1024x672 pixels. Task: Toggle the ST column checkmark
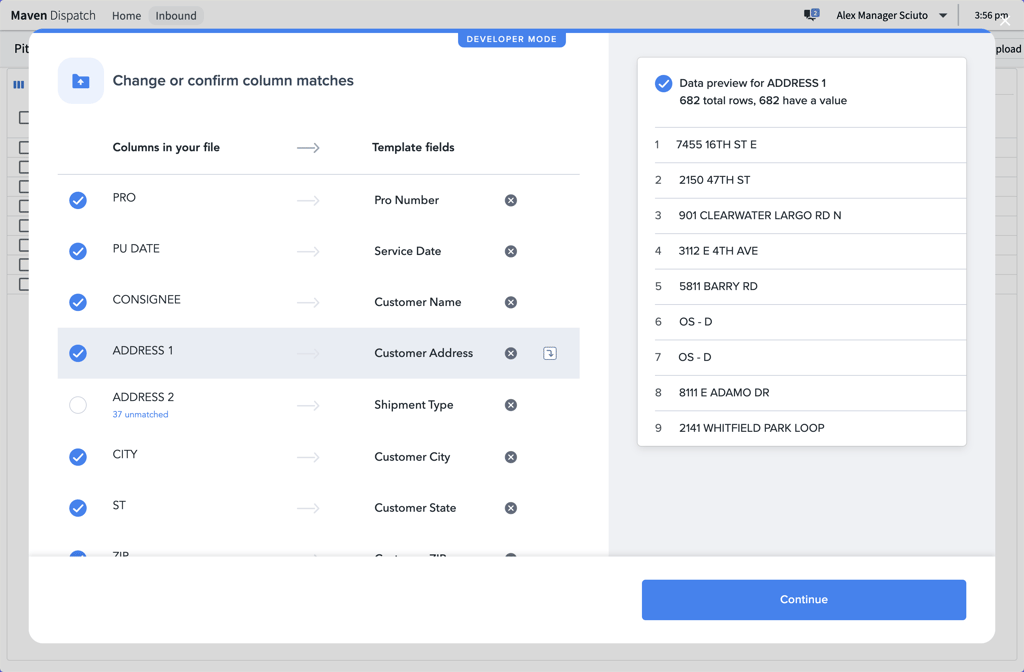[78, 508]
